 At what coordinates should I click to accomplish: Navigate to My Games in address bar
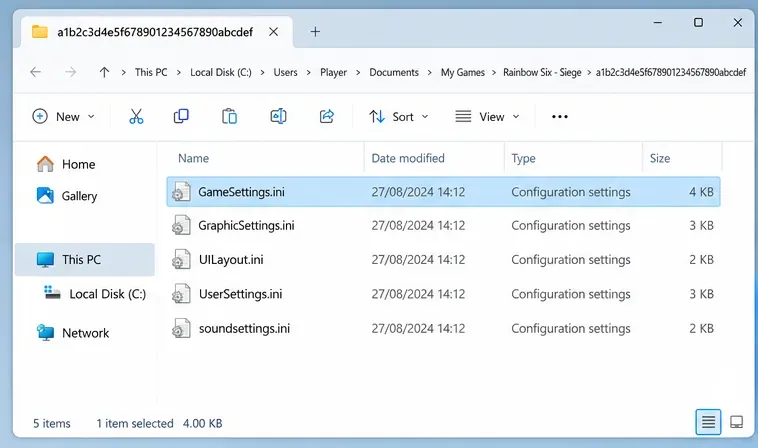[463, 72]
